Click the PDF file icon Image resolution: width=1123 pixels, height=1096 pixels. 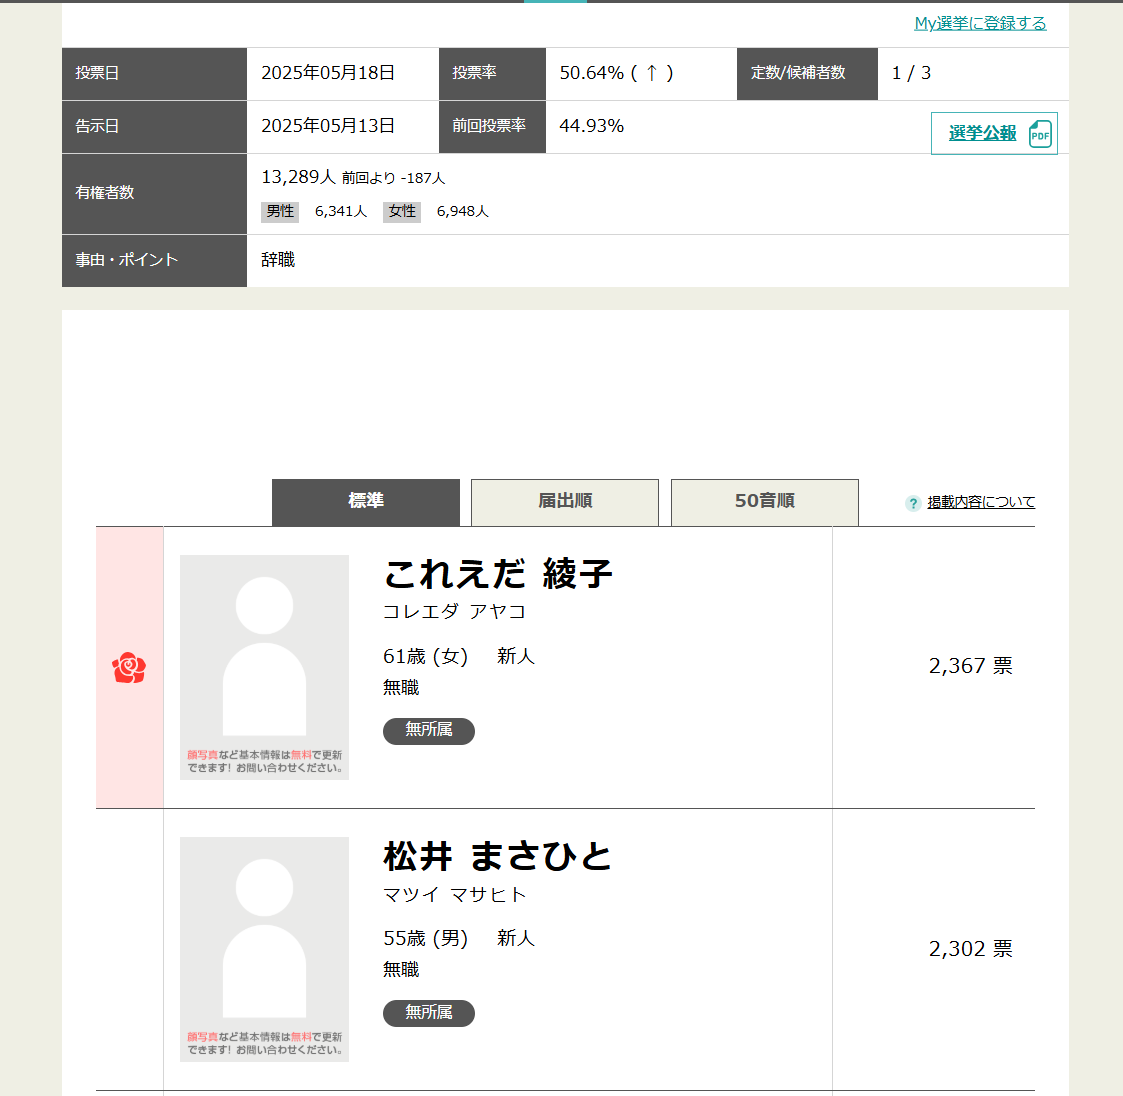(x=1040, y=134)
